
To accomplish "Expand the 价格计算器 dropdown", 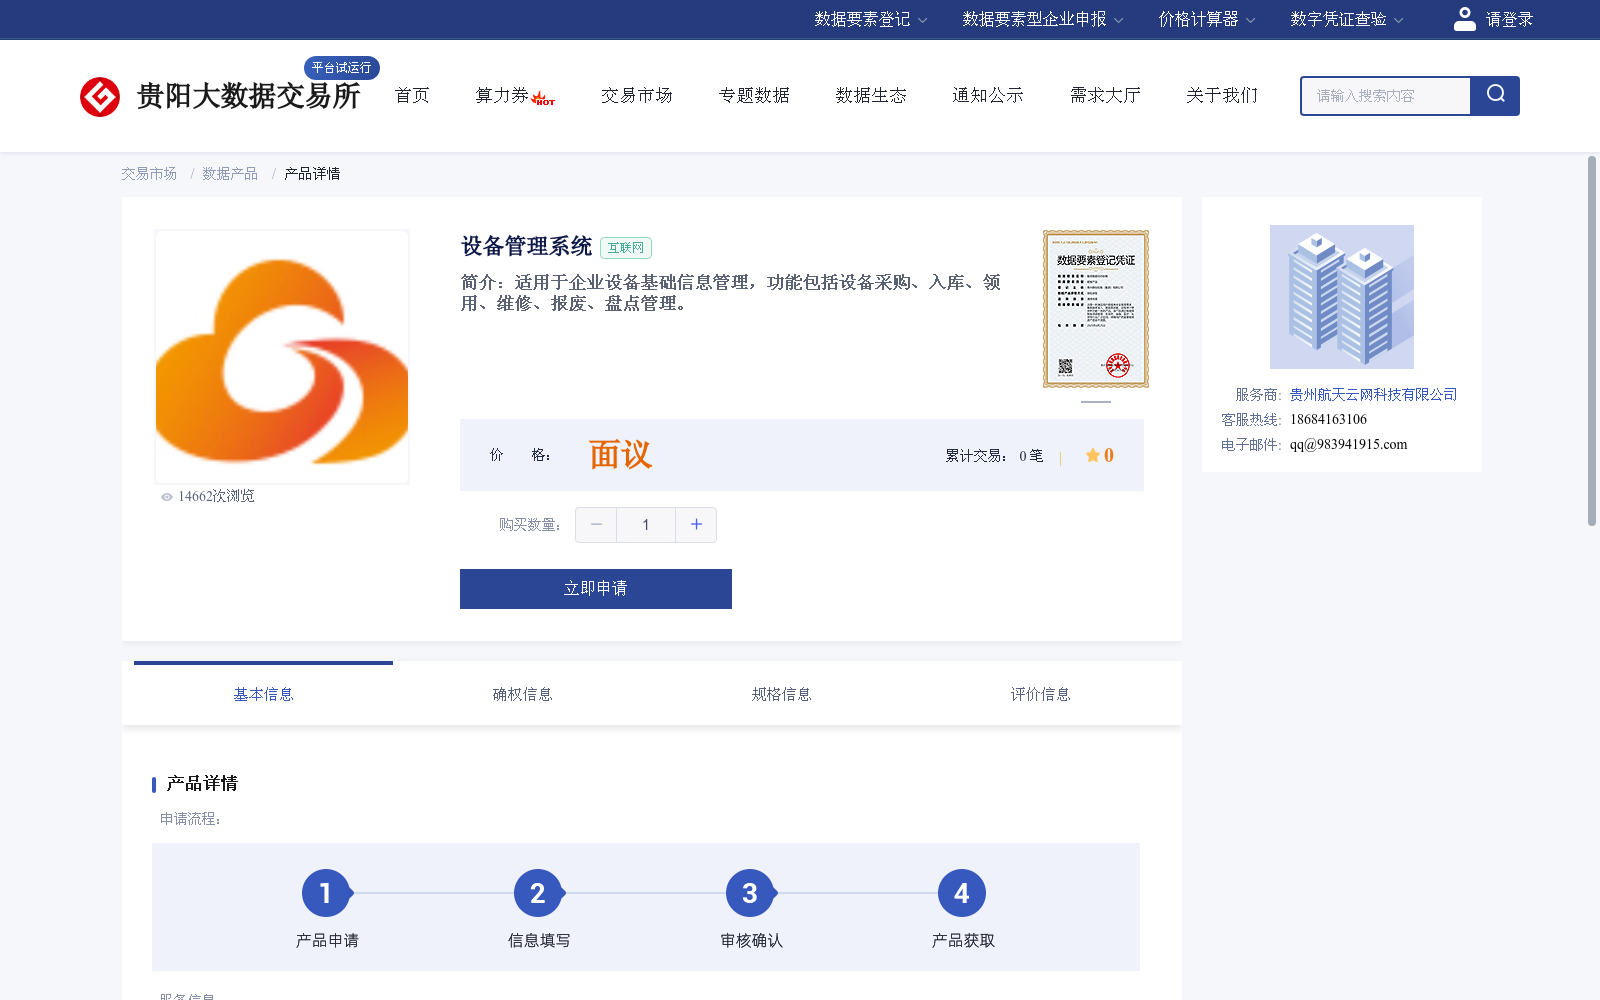I will (x=1206, y=19).
